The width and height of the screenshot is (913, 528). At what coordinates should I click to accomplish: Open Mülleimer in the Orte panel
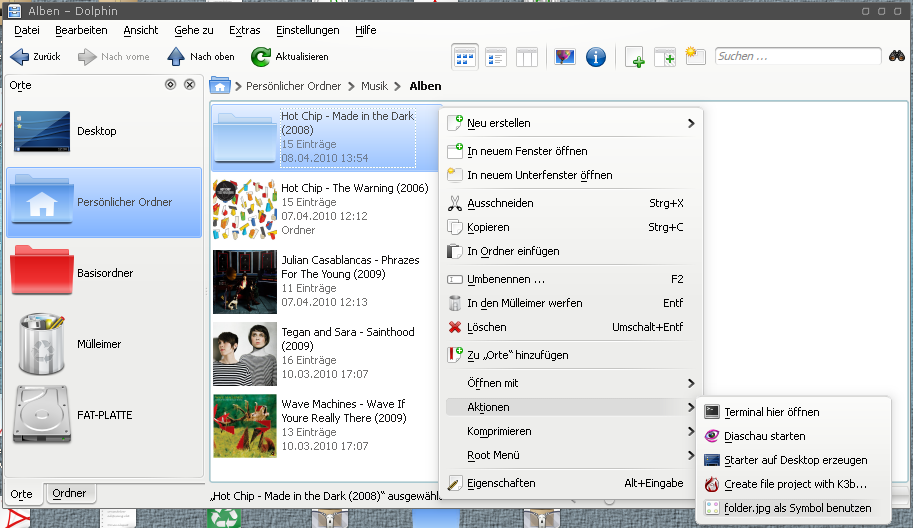click(104, 344)
